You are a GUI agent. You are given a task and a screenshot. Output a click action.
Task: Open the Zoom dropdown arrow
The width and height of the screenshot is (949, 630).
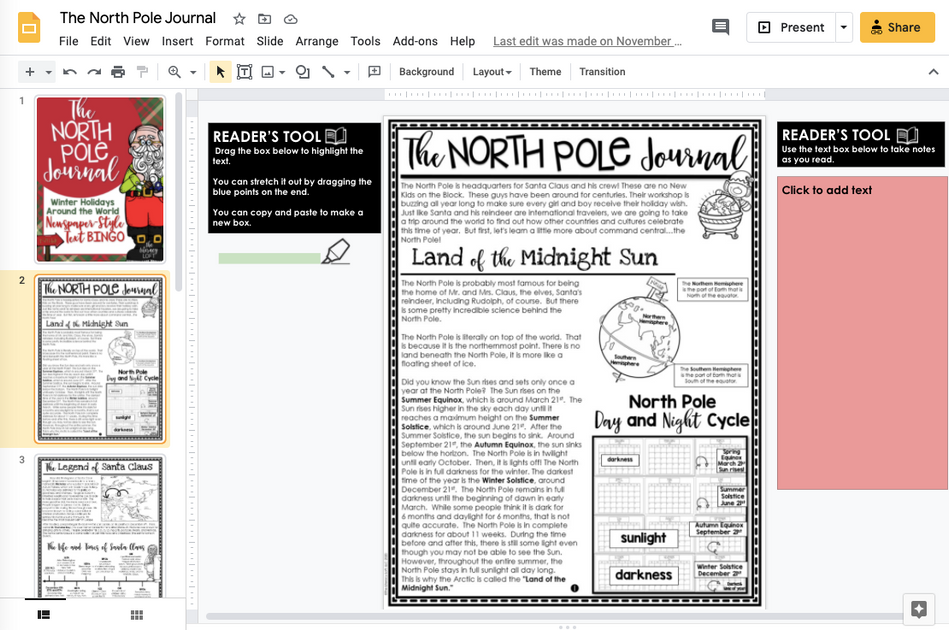point(191,71)
